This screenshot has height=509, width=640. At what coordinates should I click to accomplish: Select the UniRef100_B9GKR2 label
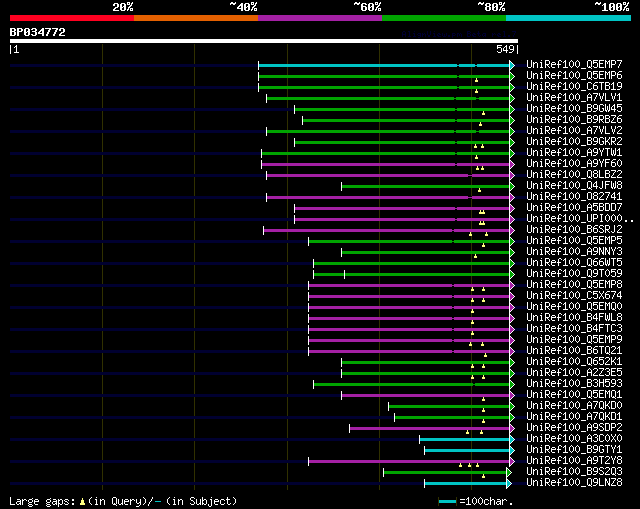[x=574, y=142]
